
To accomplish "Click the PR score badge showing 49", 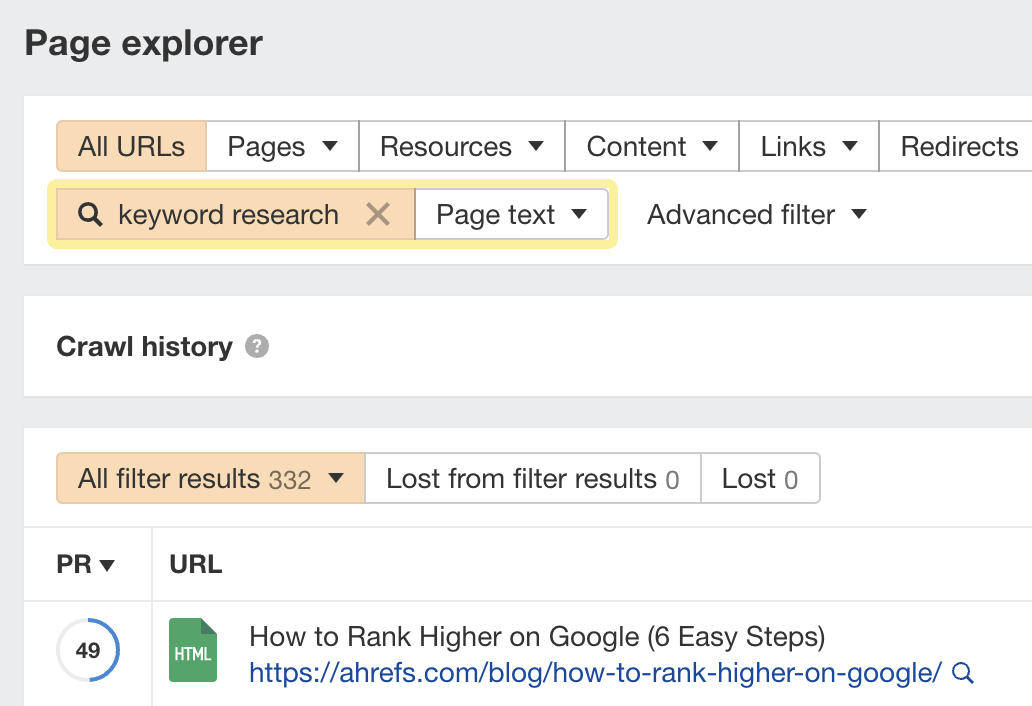I will 87,650.
